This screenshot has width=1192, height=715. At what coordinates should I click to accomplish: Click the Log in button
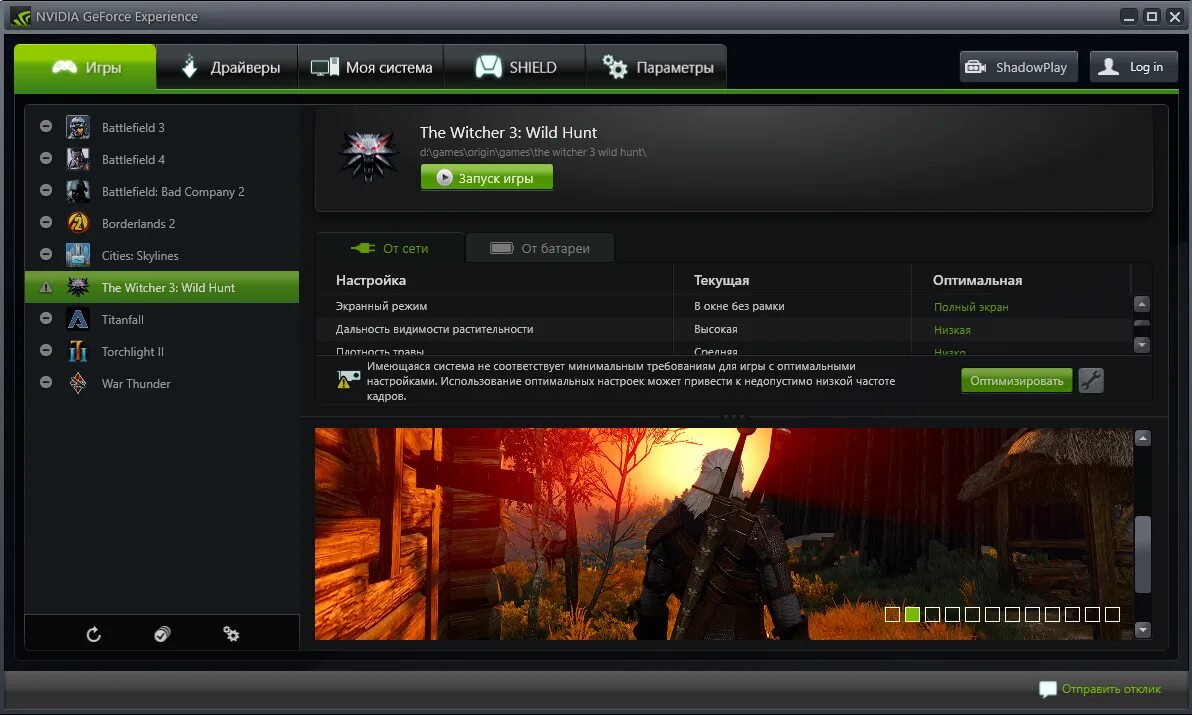click(1133, 67)
